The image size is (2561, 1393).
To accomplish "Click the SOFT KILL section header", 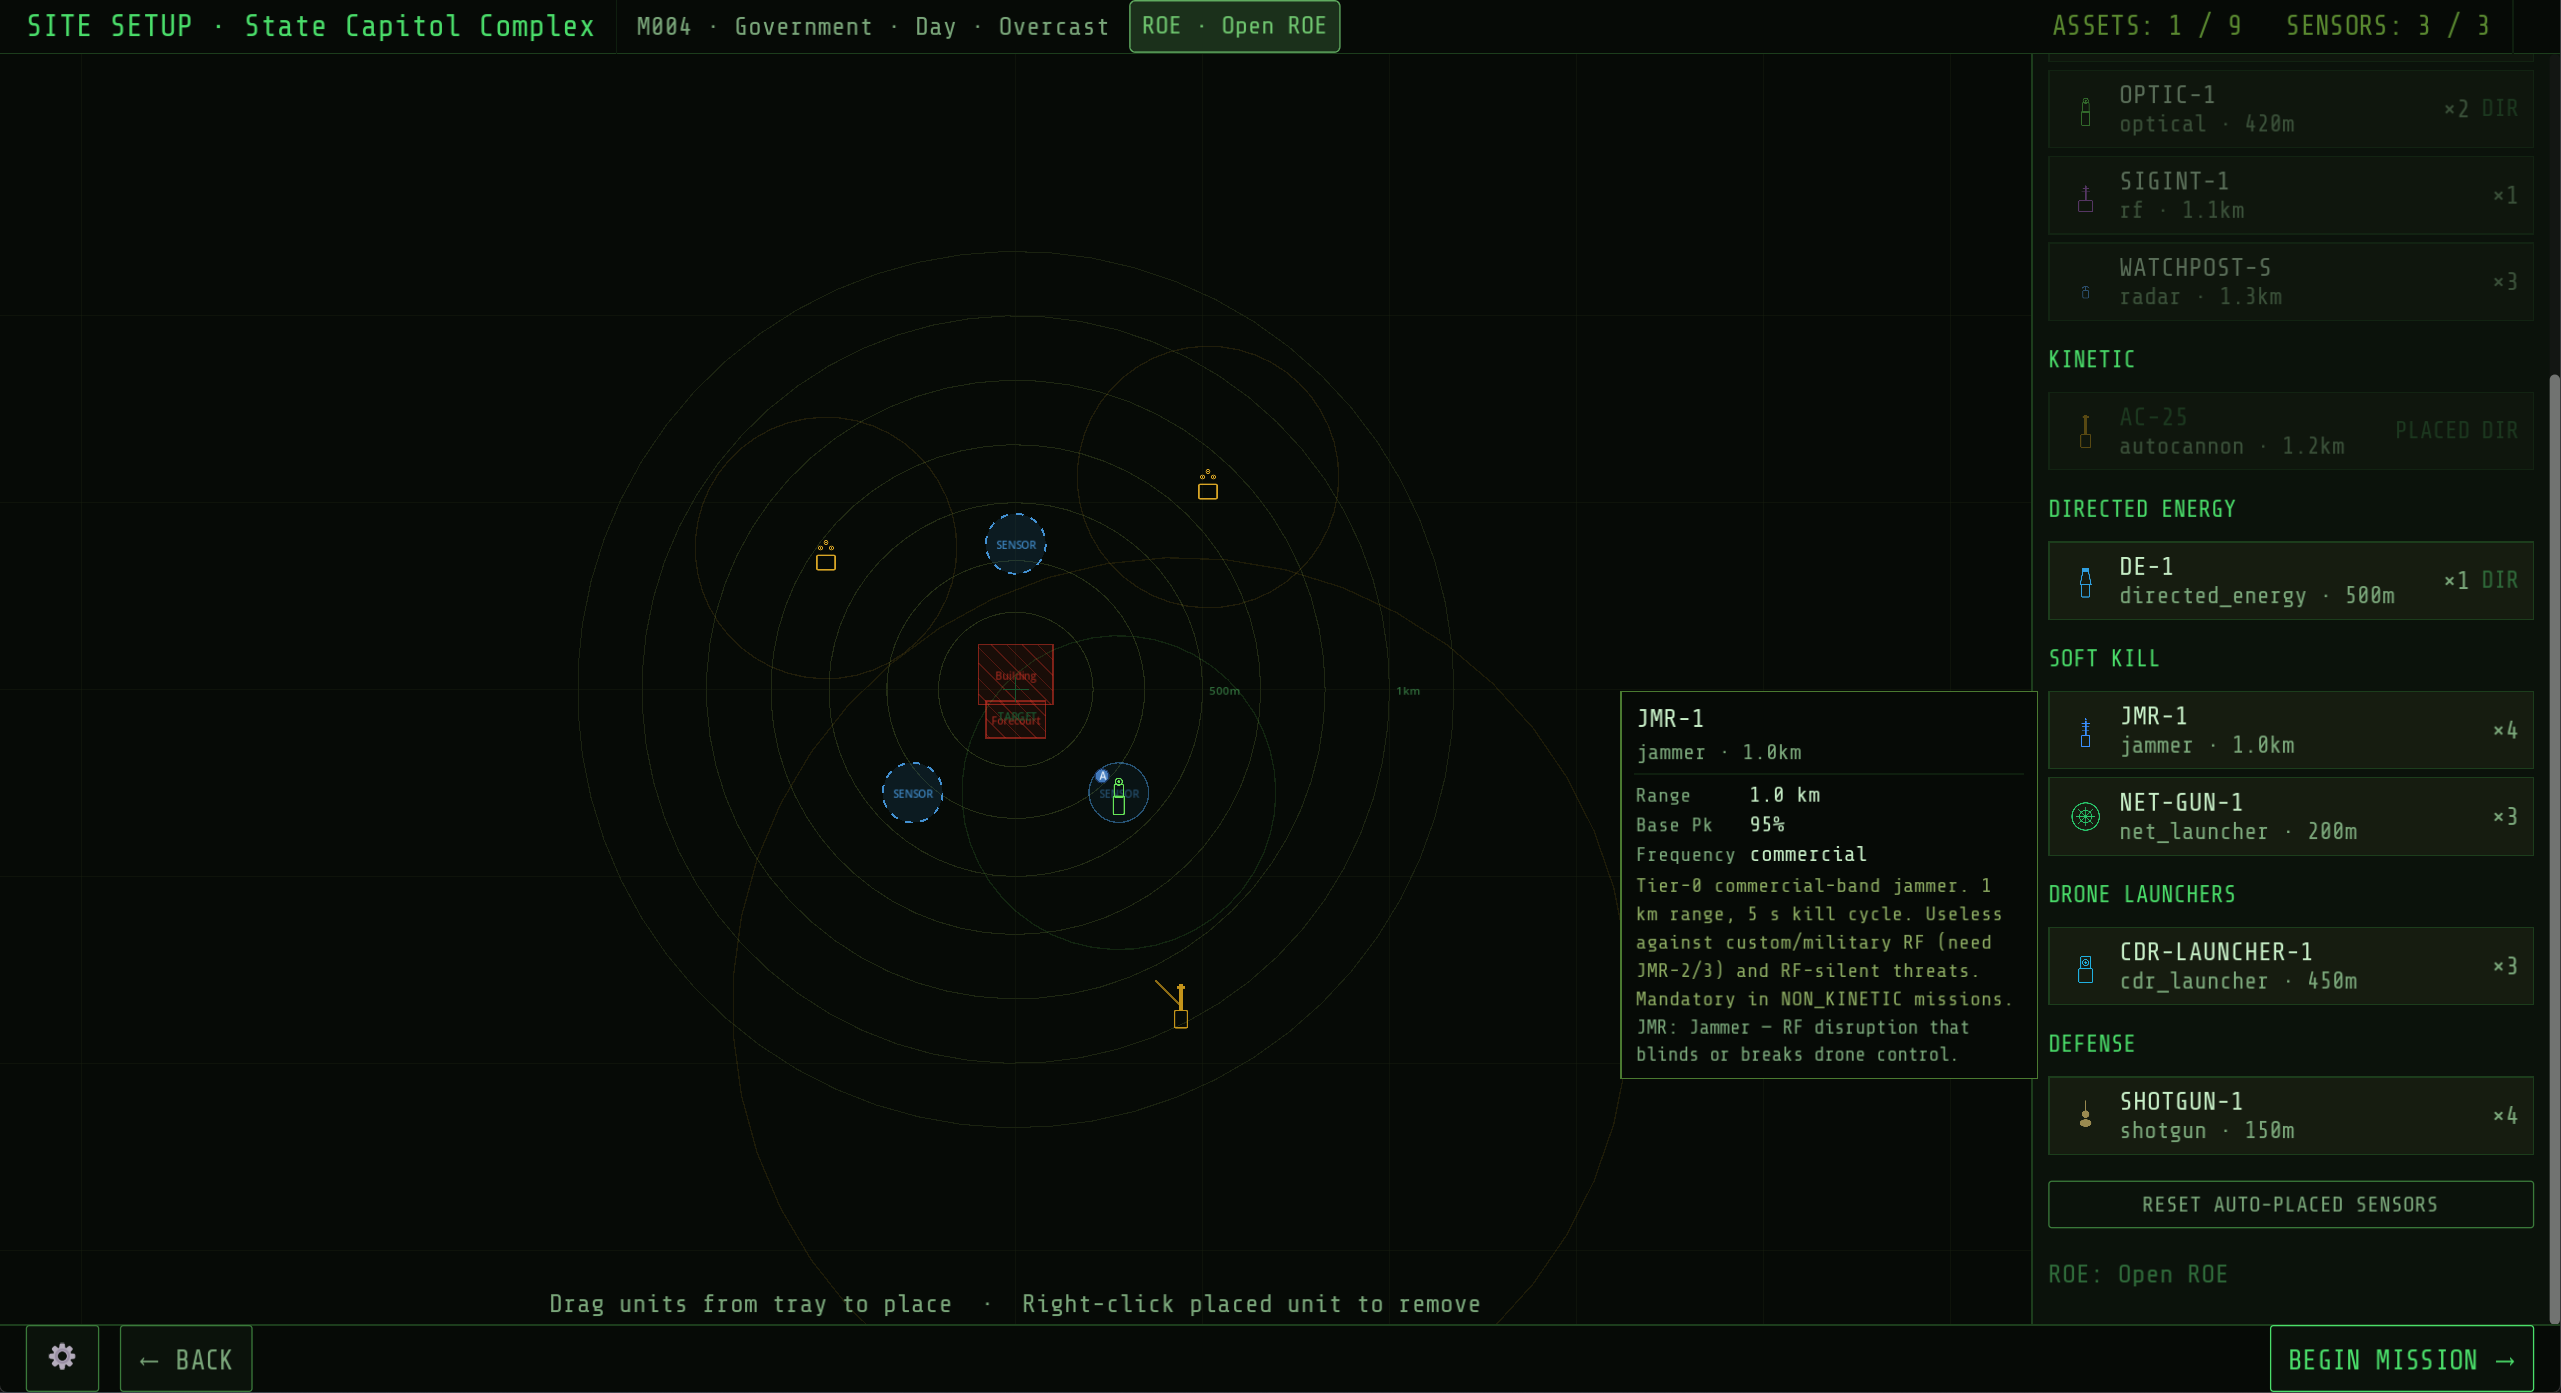I will pyautogui.click(x=2103, y=659).
